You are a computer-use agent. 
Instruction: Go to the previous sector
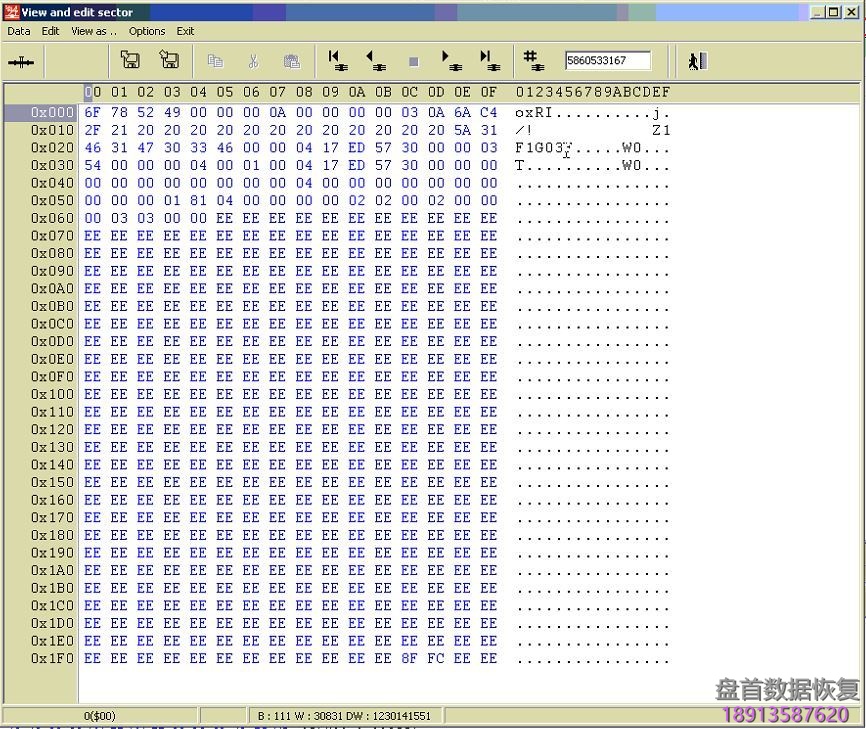click(x=375, y=61)
